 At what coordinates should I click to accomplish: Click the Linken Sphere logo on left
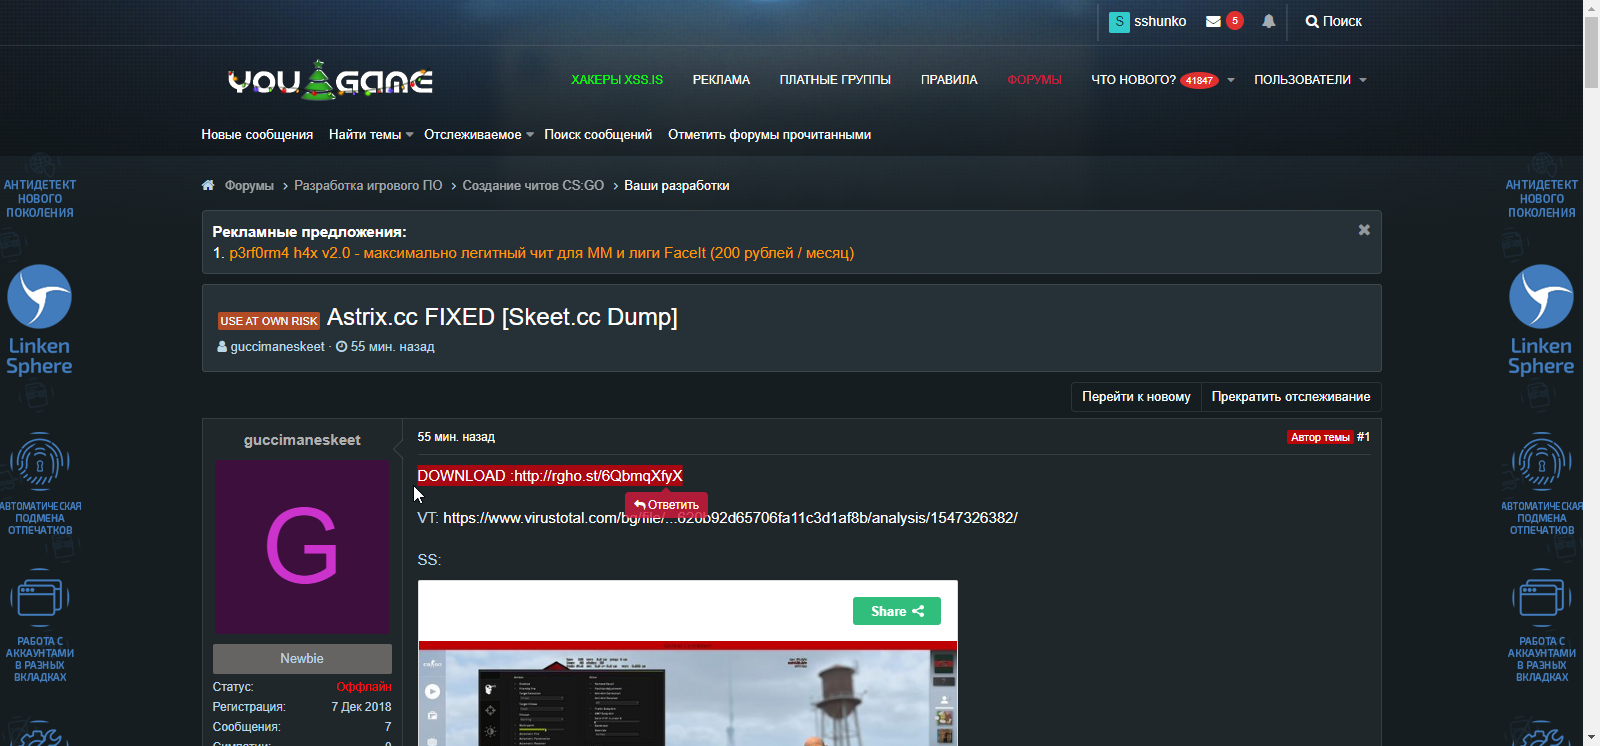pos(40,320)
